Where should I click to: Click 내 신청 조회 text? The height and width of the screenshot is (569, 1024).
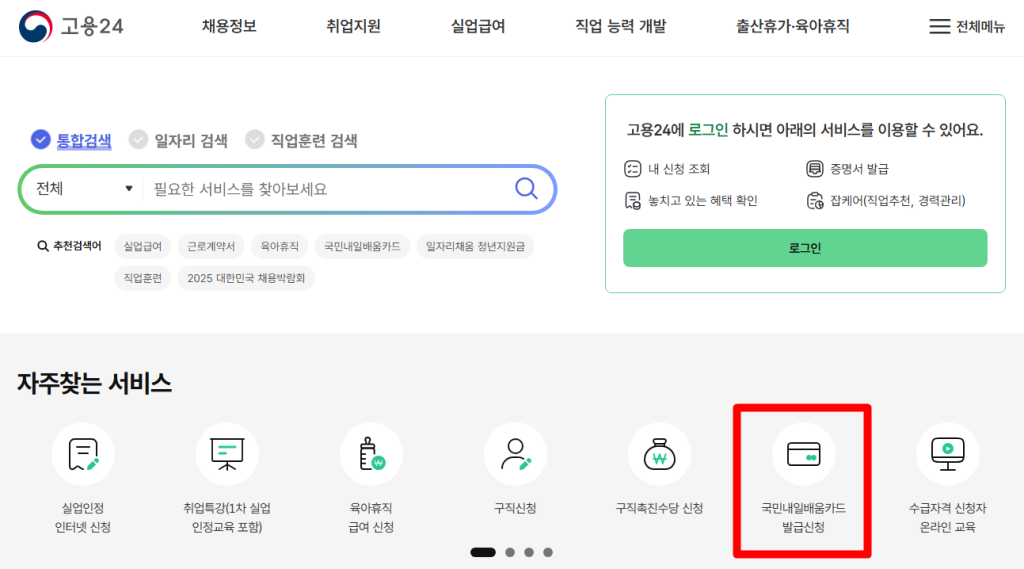click(679, 169)
